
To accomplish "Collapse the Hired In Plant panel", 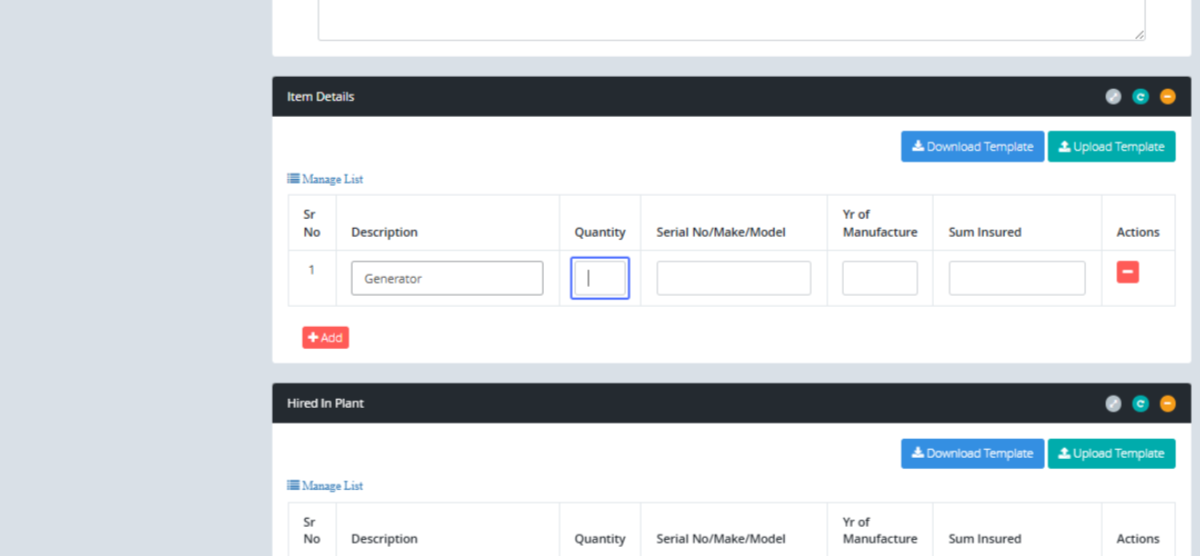I will 1167,404.
